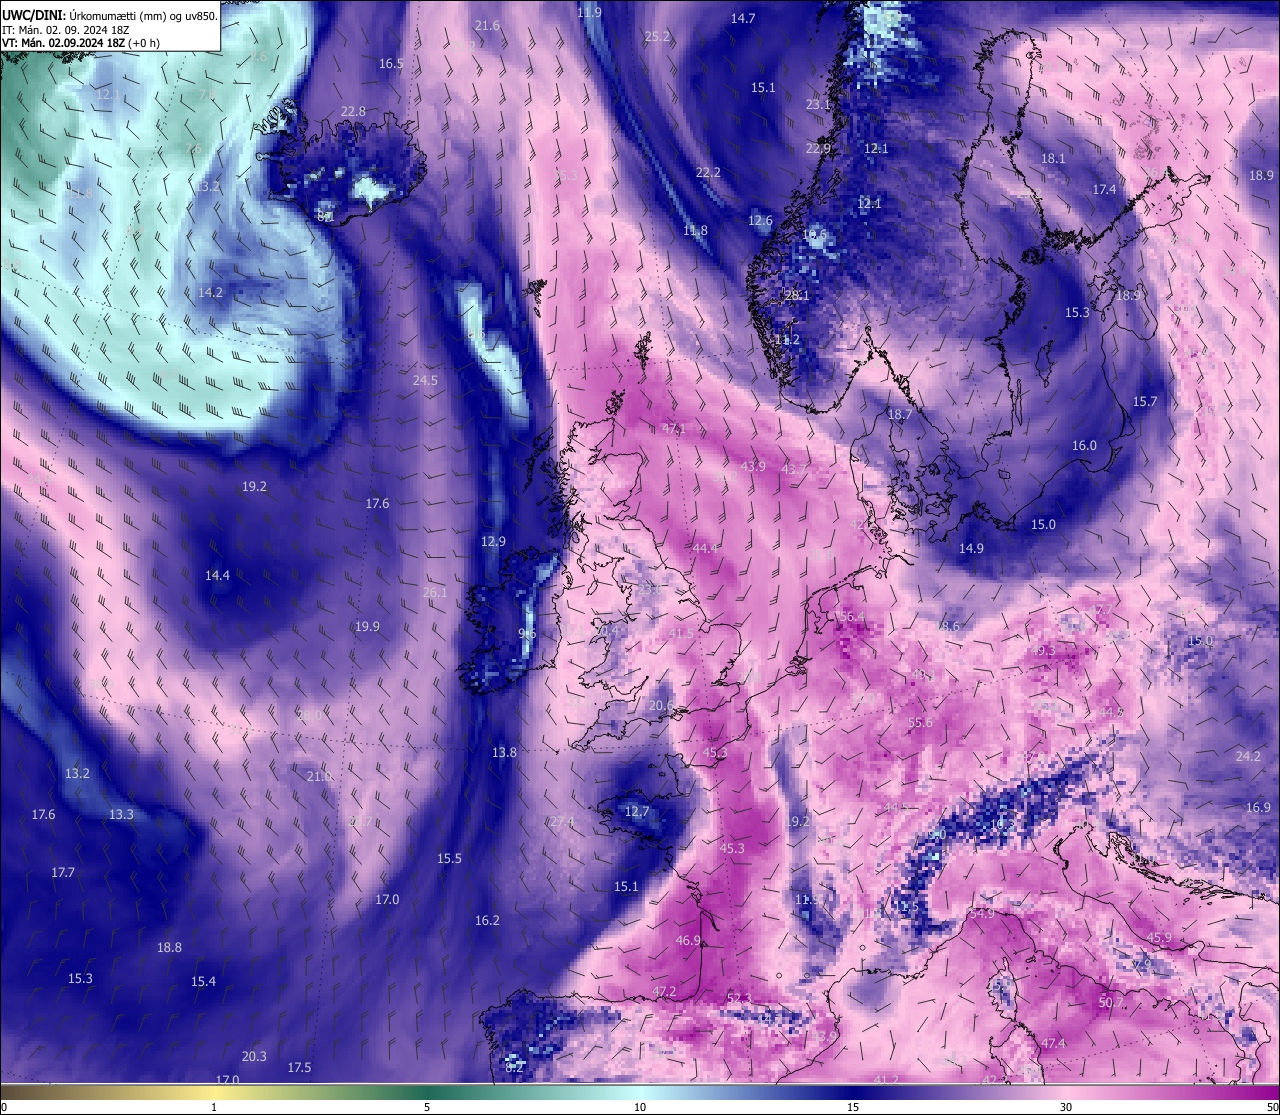This screenshot has height=1115, width=1280.
Task: Click the 24.2 value at the right edge
Action: point(1248,756)
